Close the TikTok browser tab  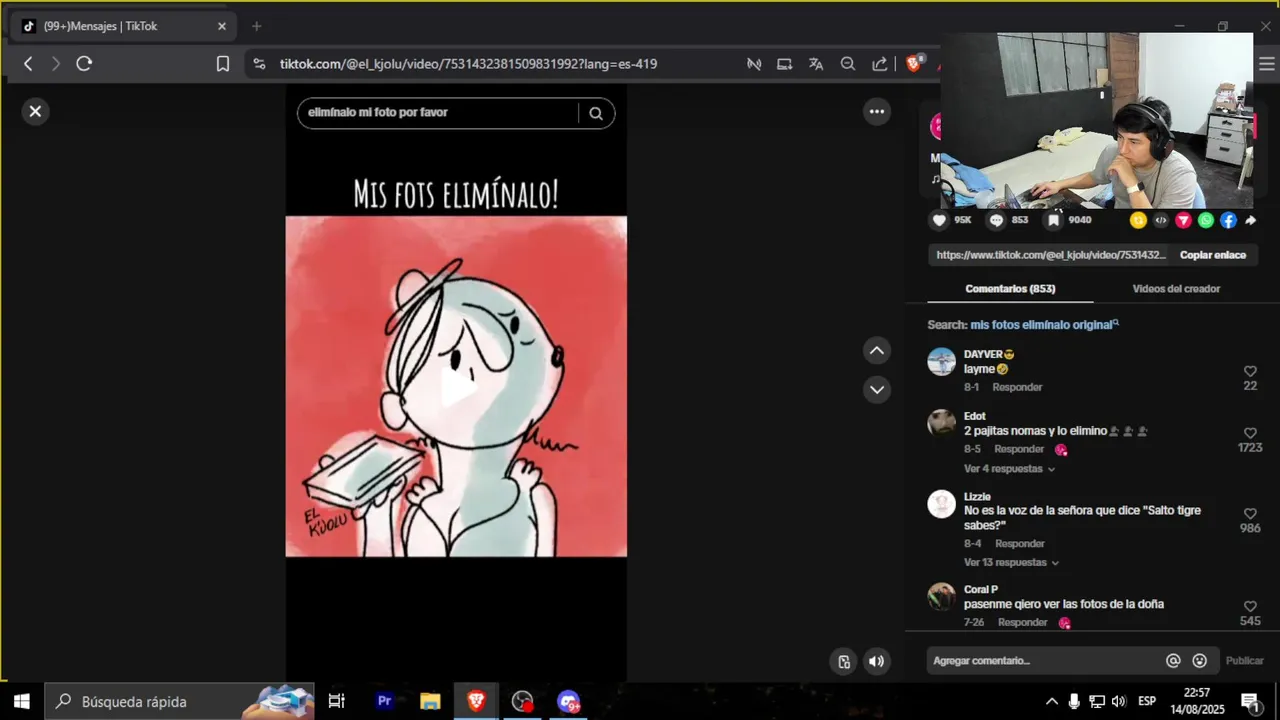[x=222, y=26]
